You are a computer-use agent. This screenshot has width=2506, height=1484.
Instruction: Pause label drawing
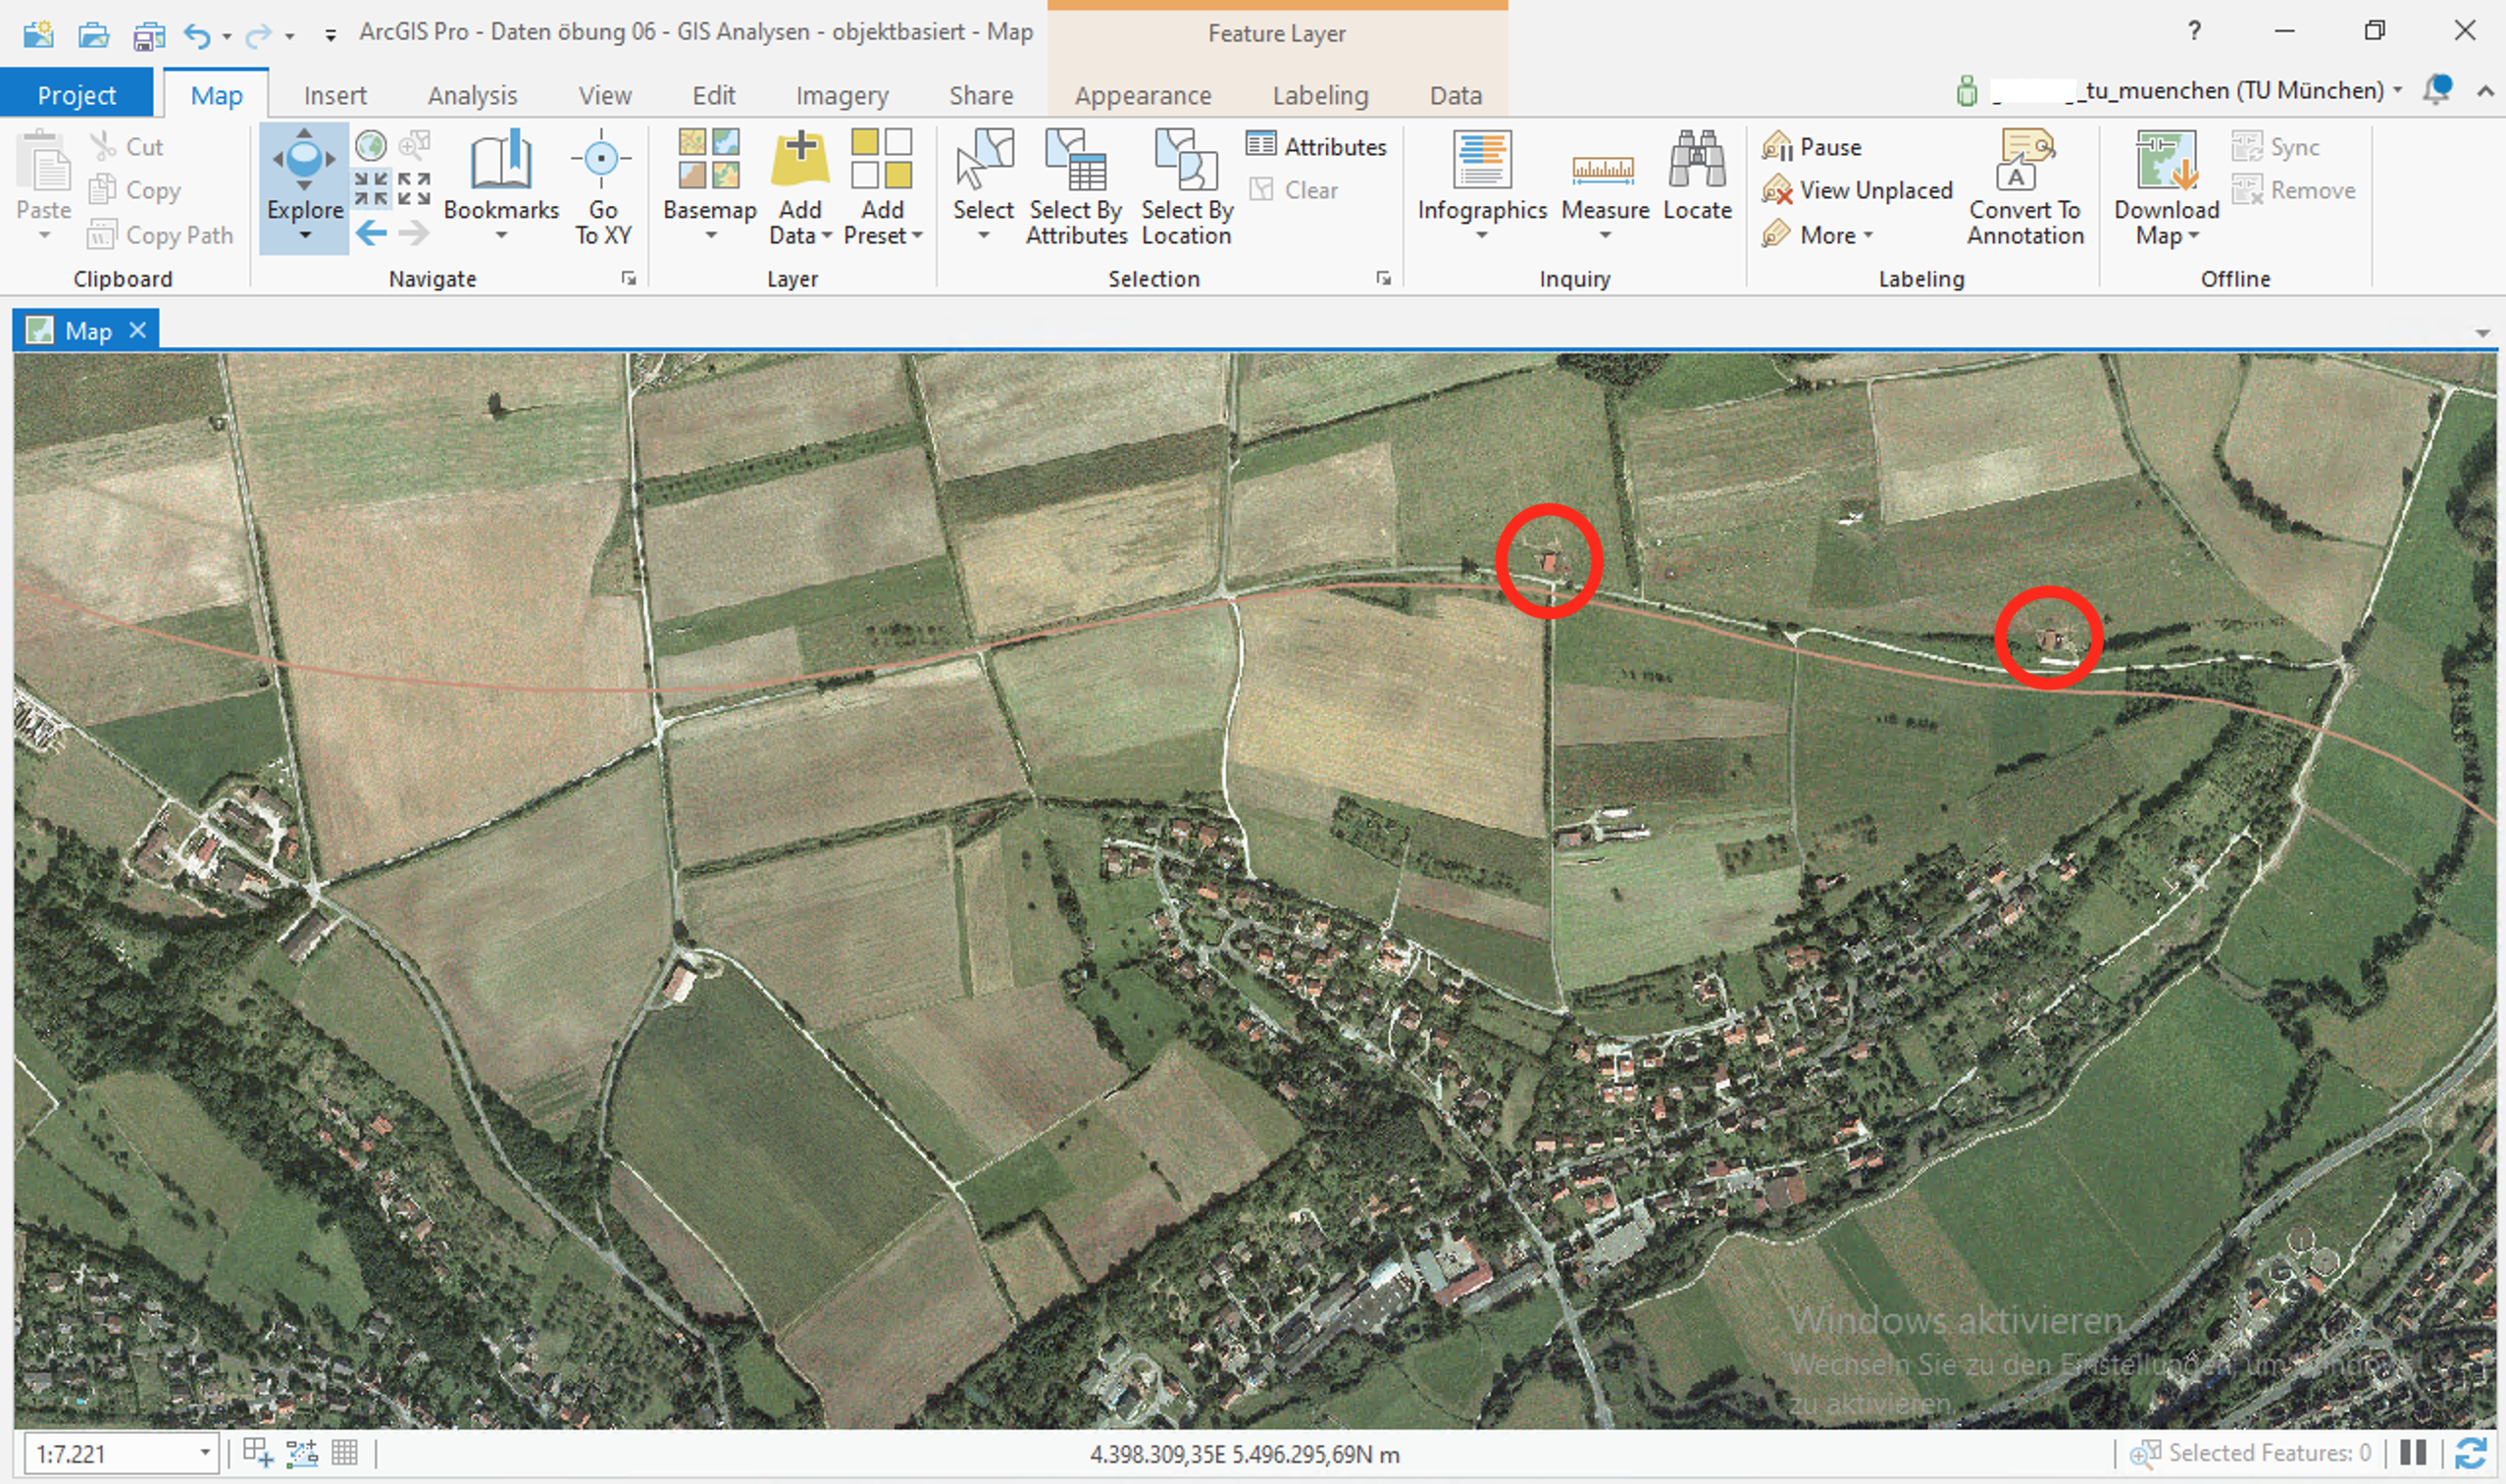coord(1811,147)
